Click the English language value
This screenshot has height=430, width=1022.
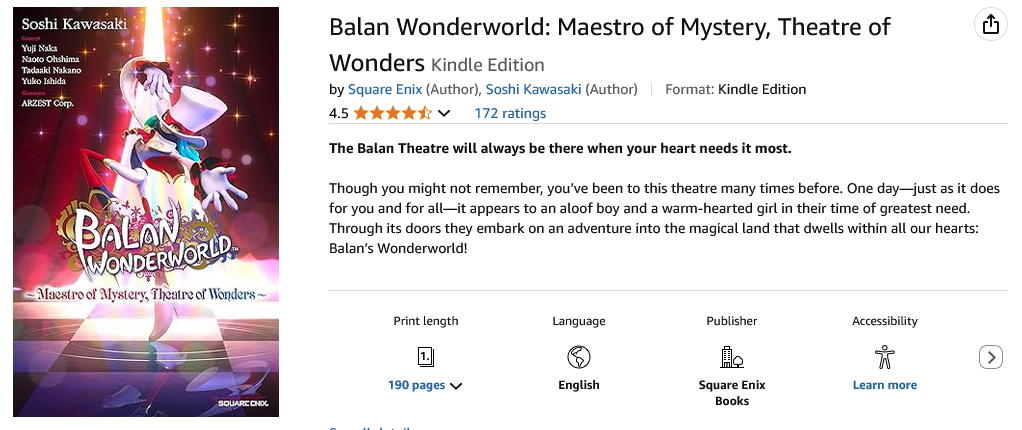tap(578, 385)
